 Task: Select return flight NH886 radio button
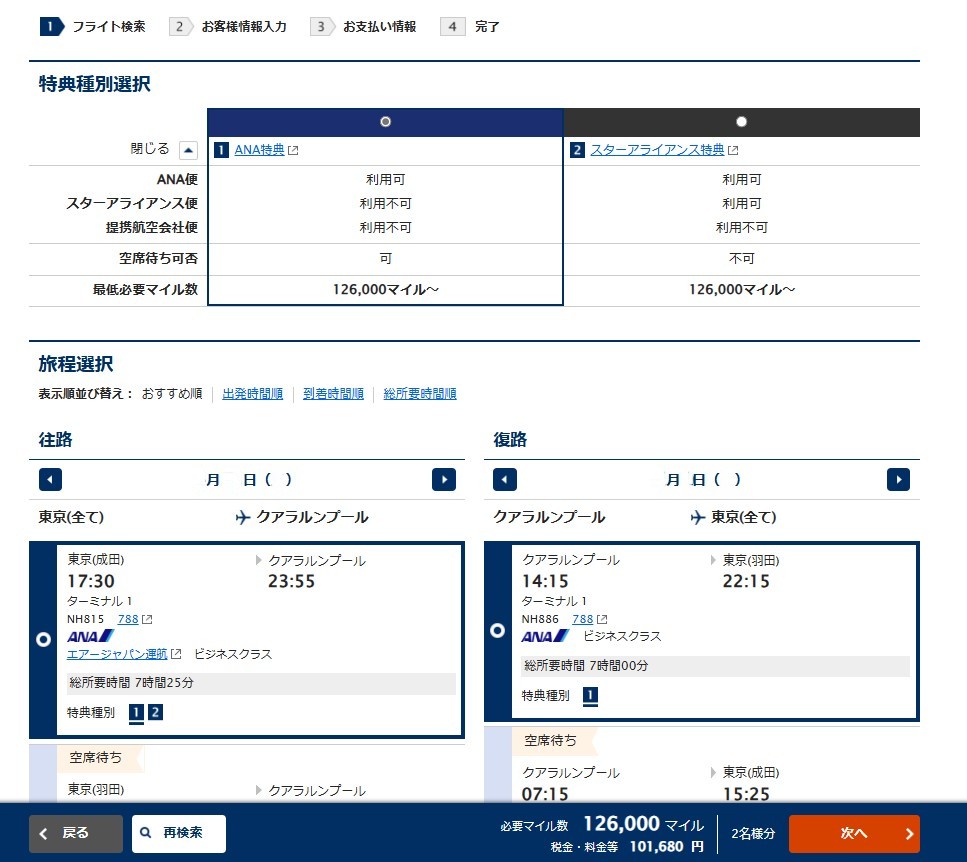coord(498,630)
